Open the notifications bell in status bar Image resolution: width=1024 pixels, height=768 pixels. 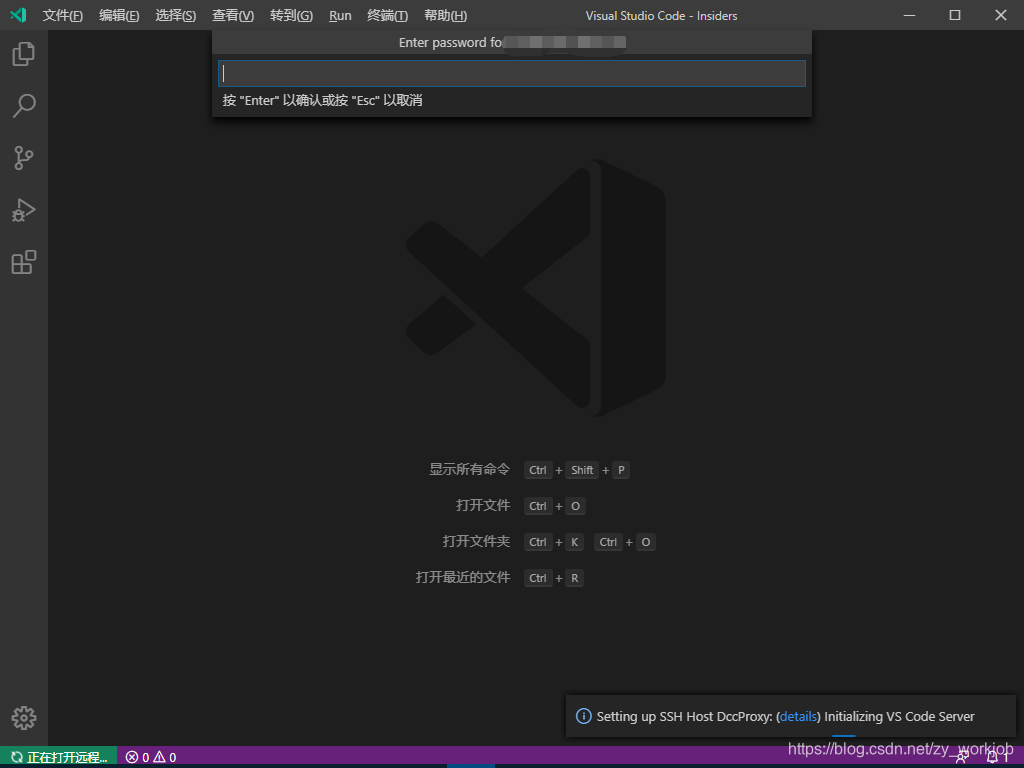993,758
